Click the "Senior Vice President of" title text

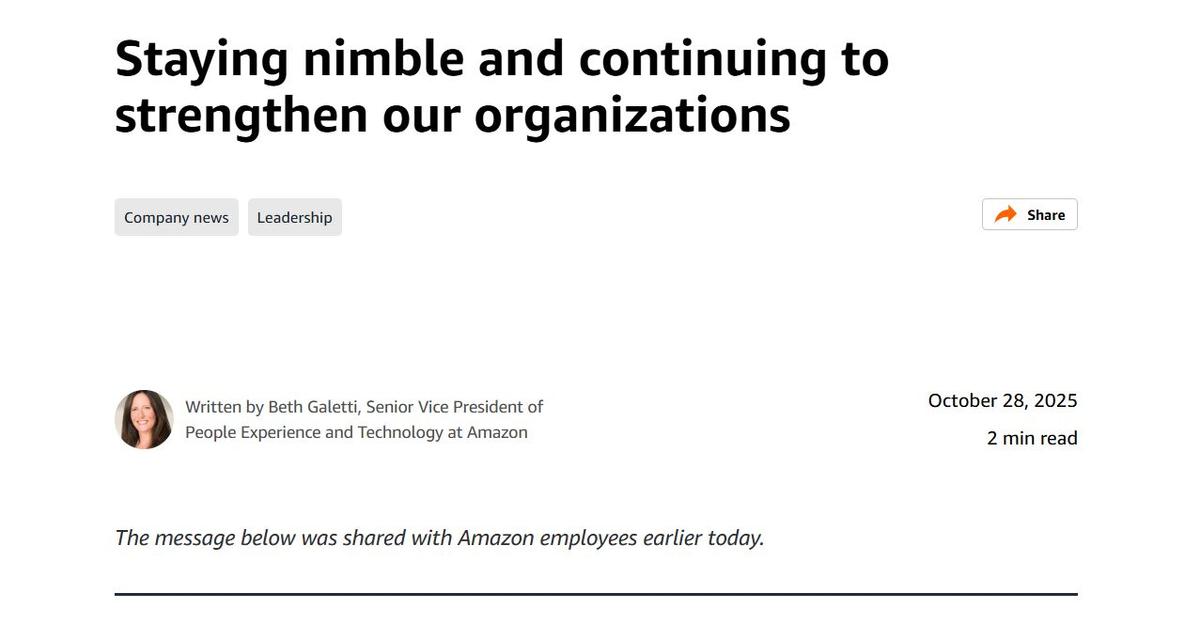(454, 407)
